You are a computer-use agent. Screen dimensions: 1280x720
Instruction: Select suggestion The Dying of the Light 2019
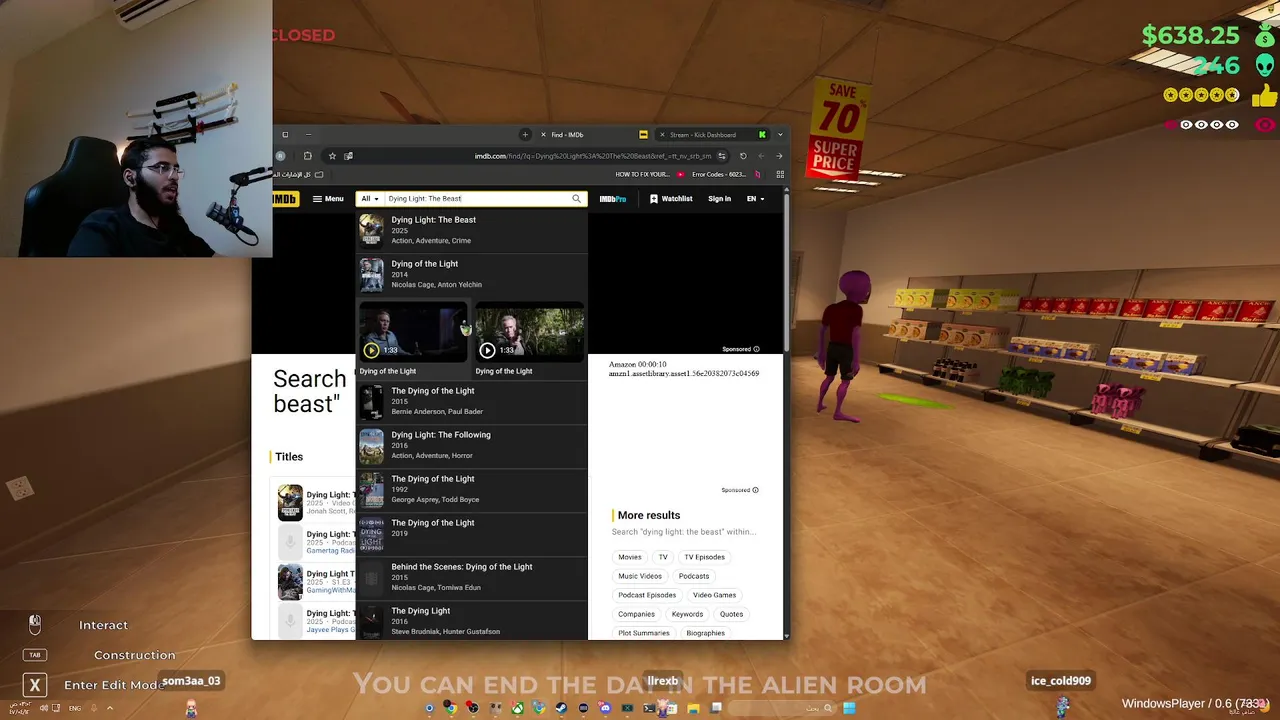tap(471, 533)
